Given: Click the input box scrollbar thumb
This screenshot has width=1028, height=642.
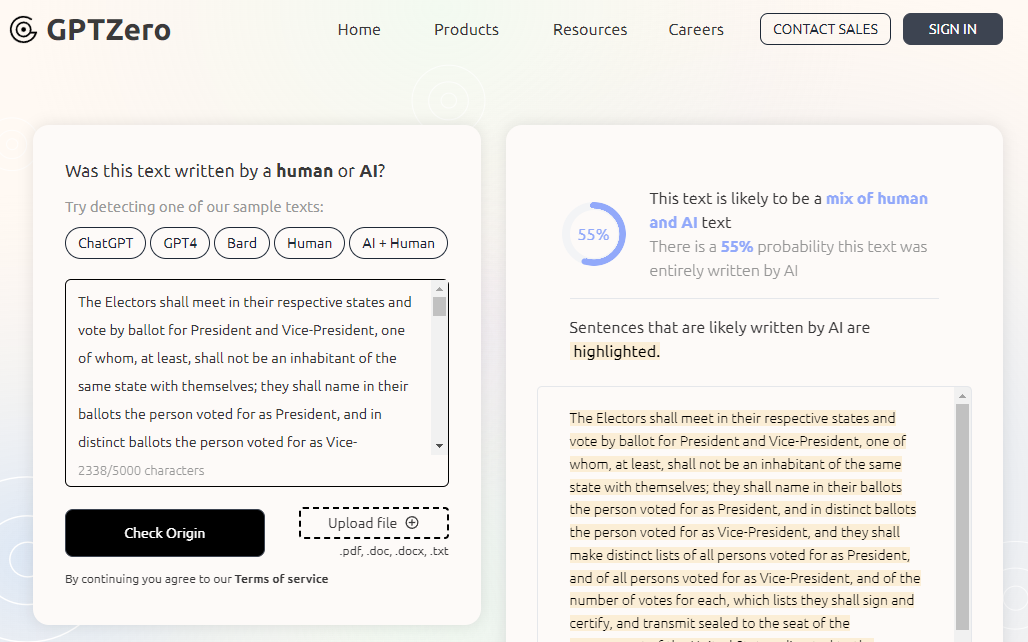Looking at the screenshot, I should (x=439, y=306).
